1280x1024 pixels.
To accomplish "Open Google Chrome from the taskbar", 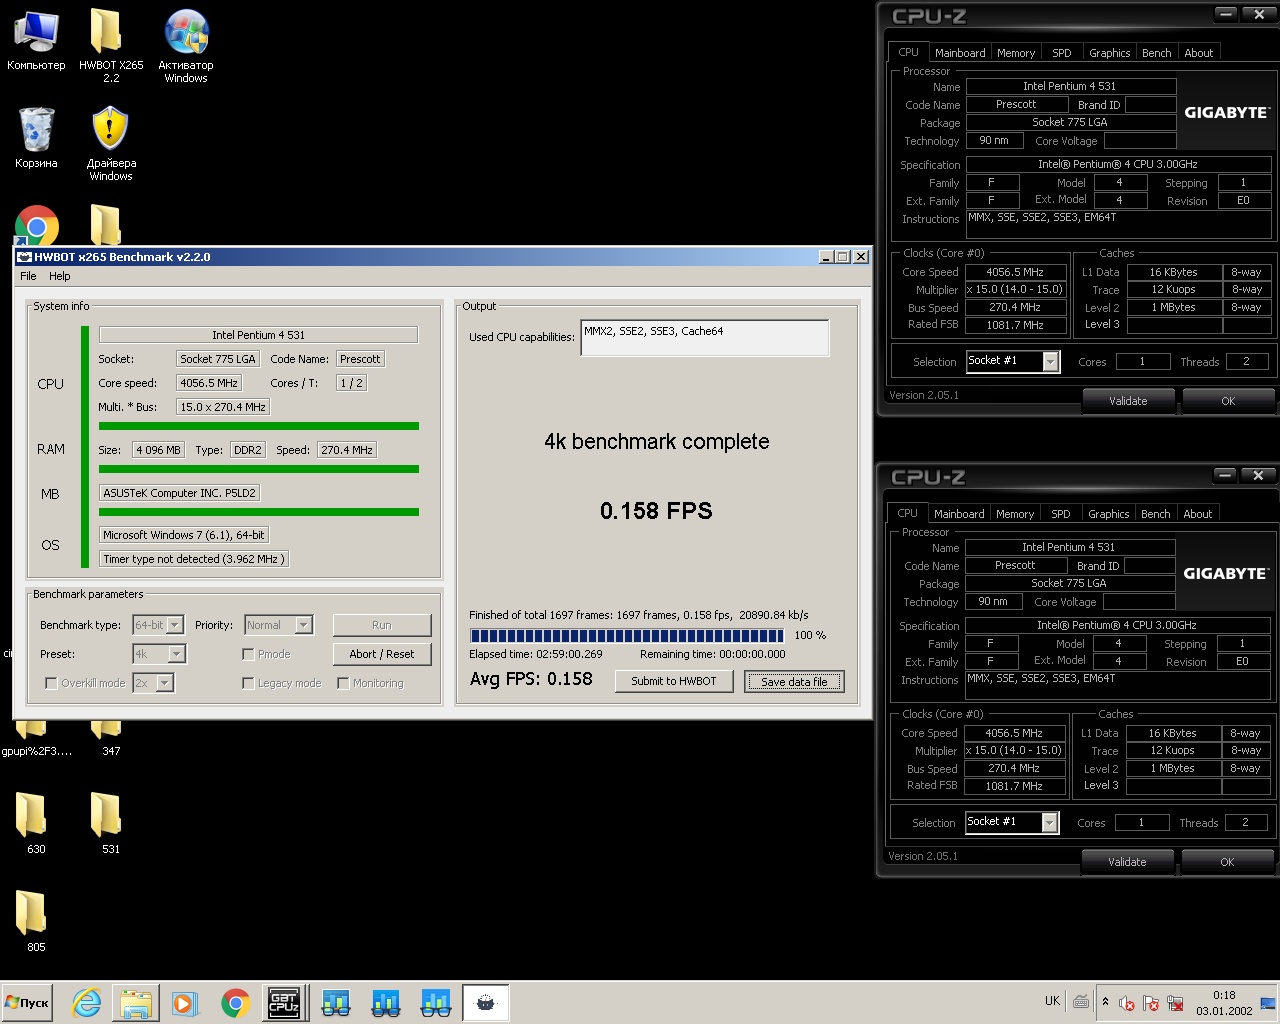I will 236,1003.
